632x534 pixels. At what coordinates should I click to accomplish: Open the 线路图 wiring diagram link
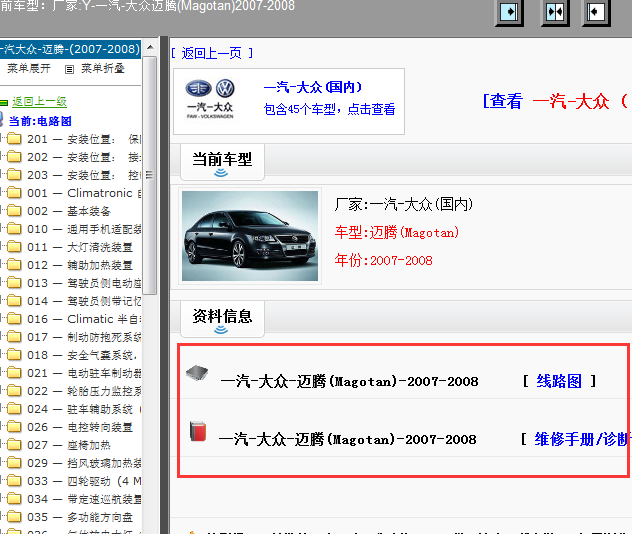pyautogui.click(x=559, y=381)
